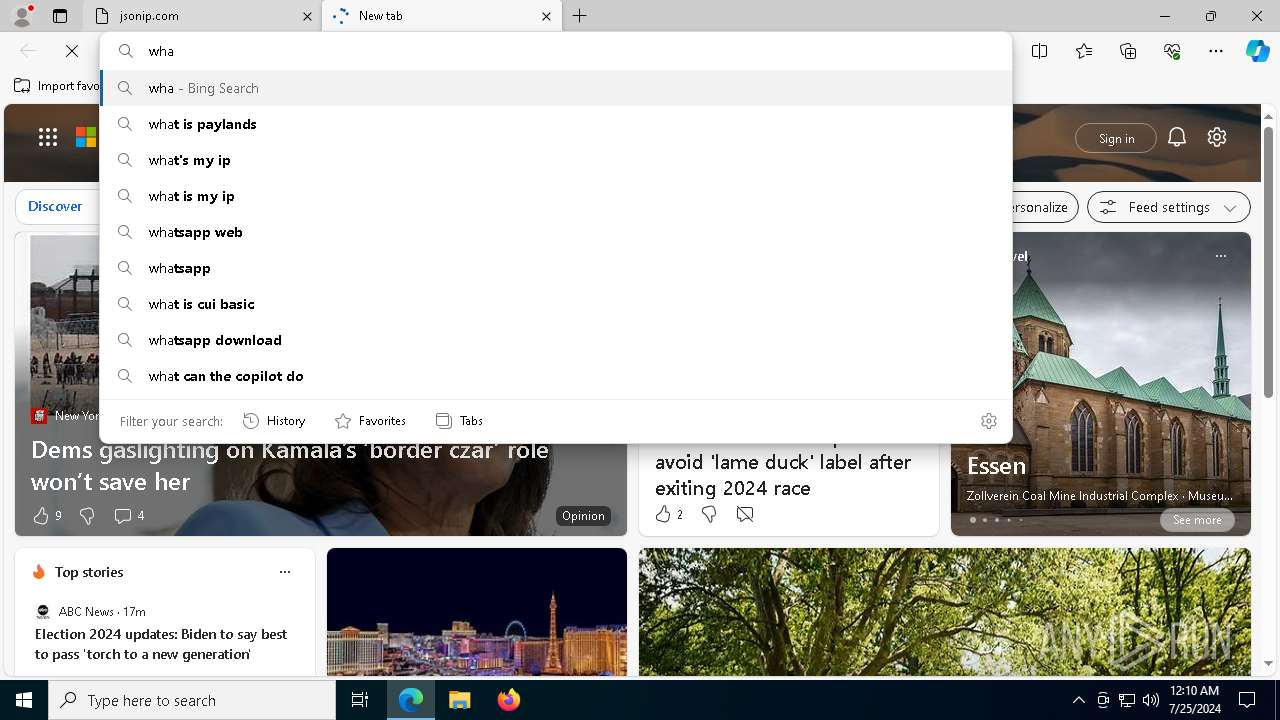
Task: Open Task View on taskbar
Action: [x=360, y=700]
